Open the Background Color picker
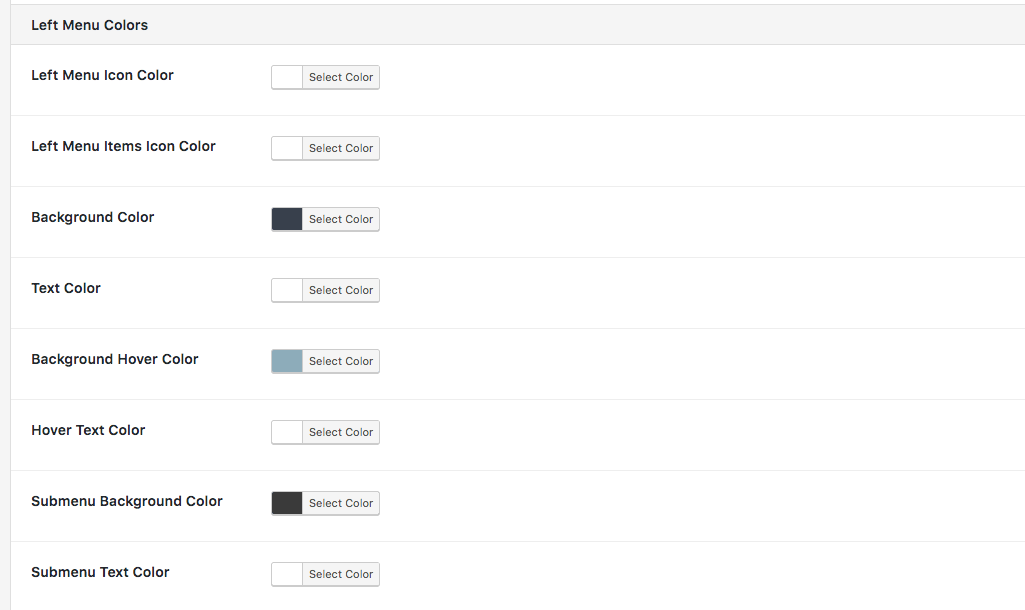Image resolution: width=1025 pixels, height=610 pixels. click(x=341, y=219)
